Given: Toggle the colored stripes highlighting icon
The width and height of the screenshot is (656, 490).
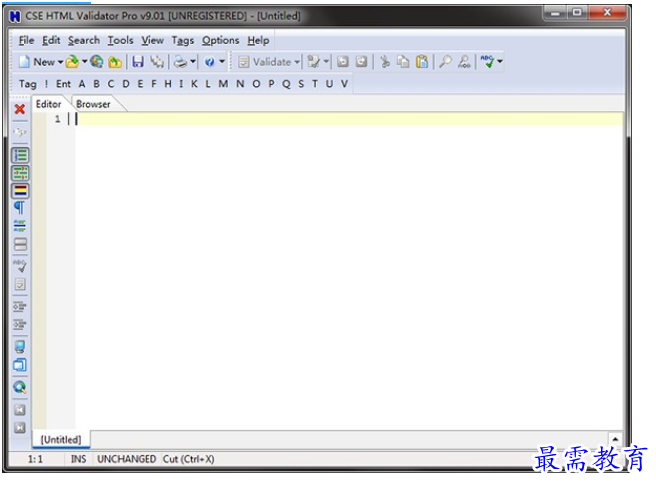Looking at the screenshot, I should point(20,191).
